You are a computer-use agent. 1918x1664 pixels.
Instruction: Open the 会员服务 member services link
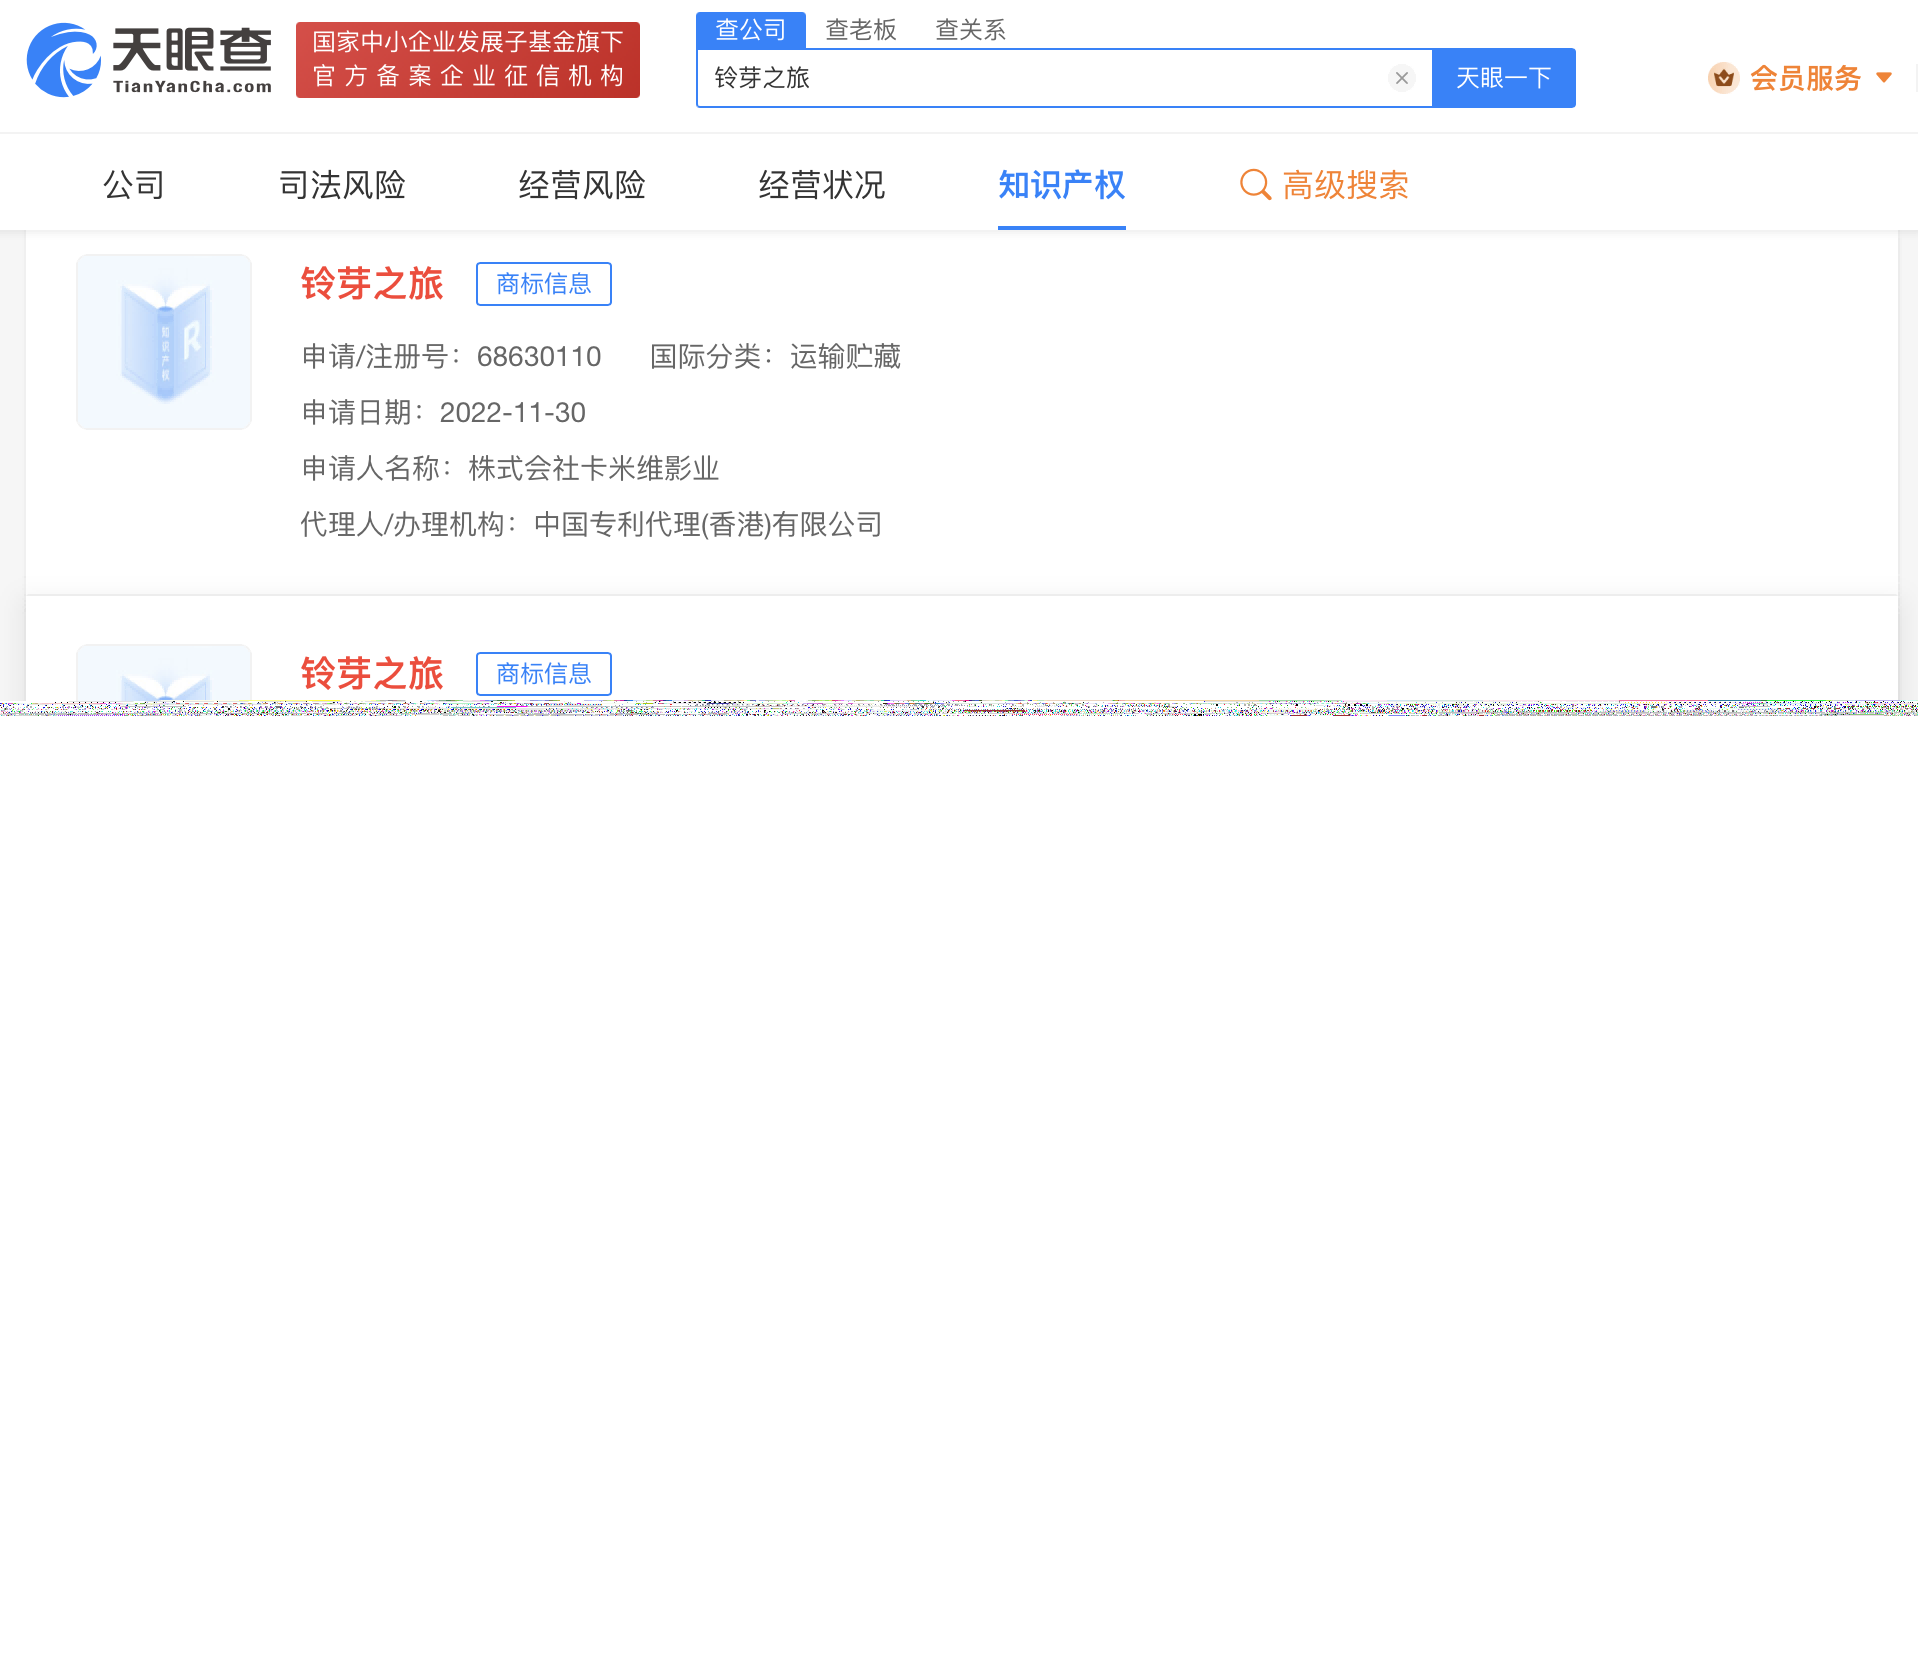[x=1805, y=77]
